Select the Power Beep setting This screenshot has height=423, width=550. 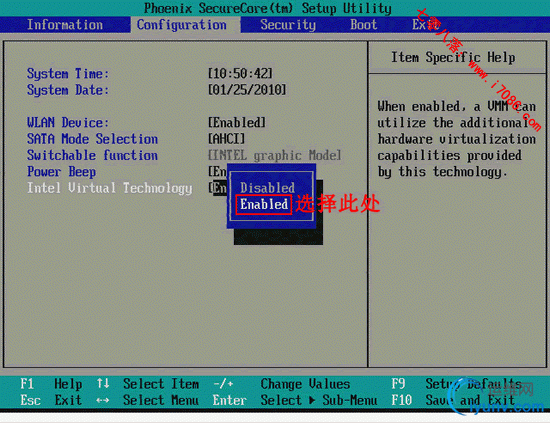pos(61,172)
